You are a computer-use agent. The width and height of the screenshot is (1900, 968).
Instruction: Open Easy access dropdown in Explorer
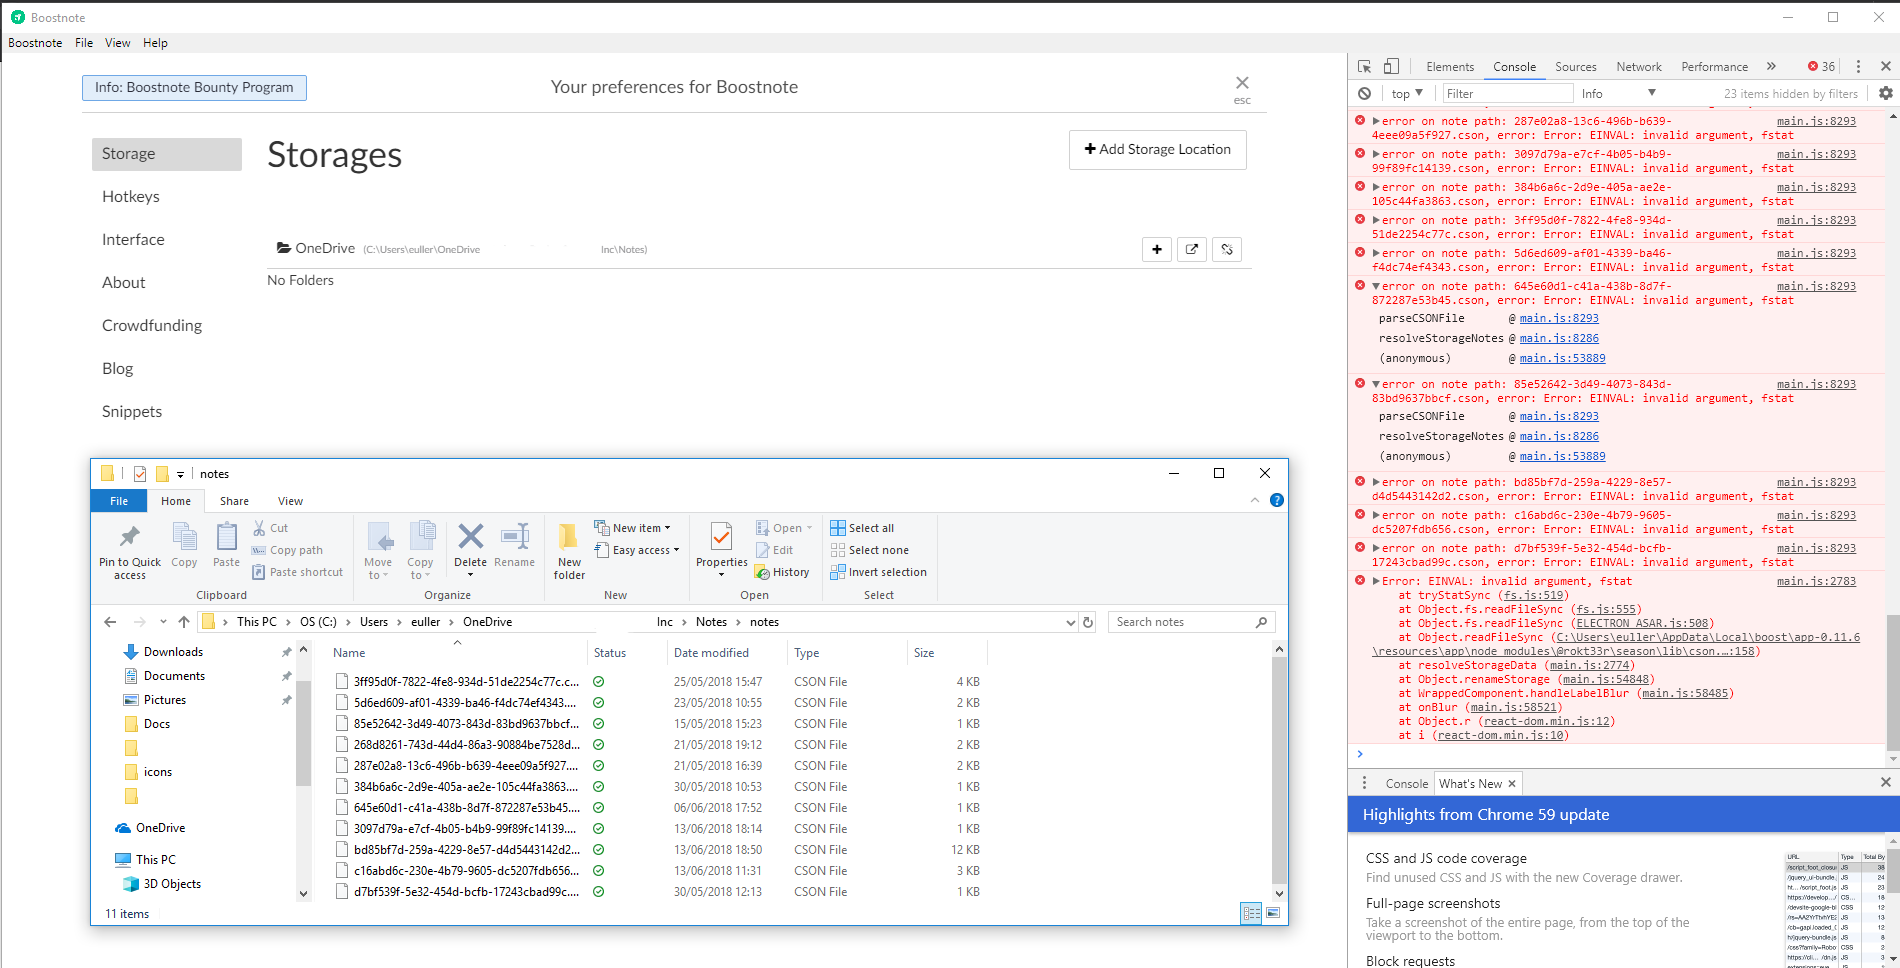pyautogui.click(x=636, y=550)
